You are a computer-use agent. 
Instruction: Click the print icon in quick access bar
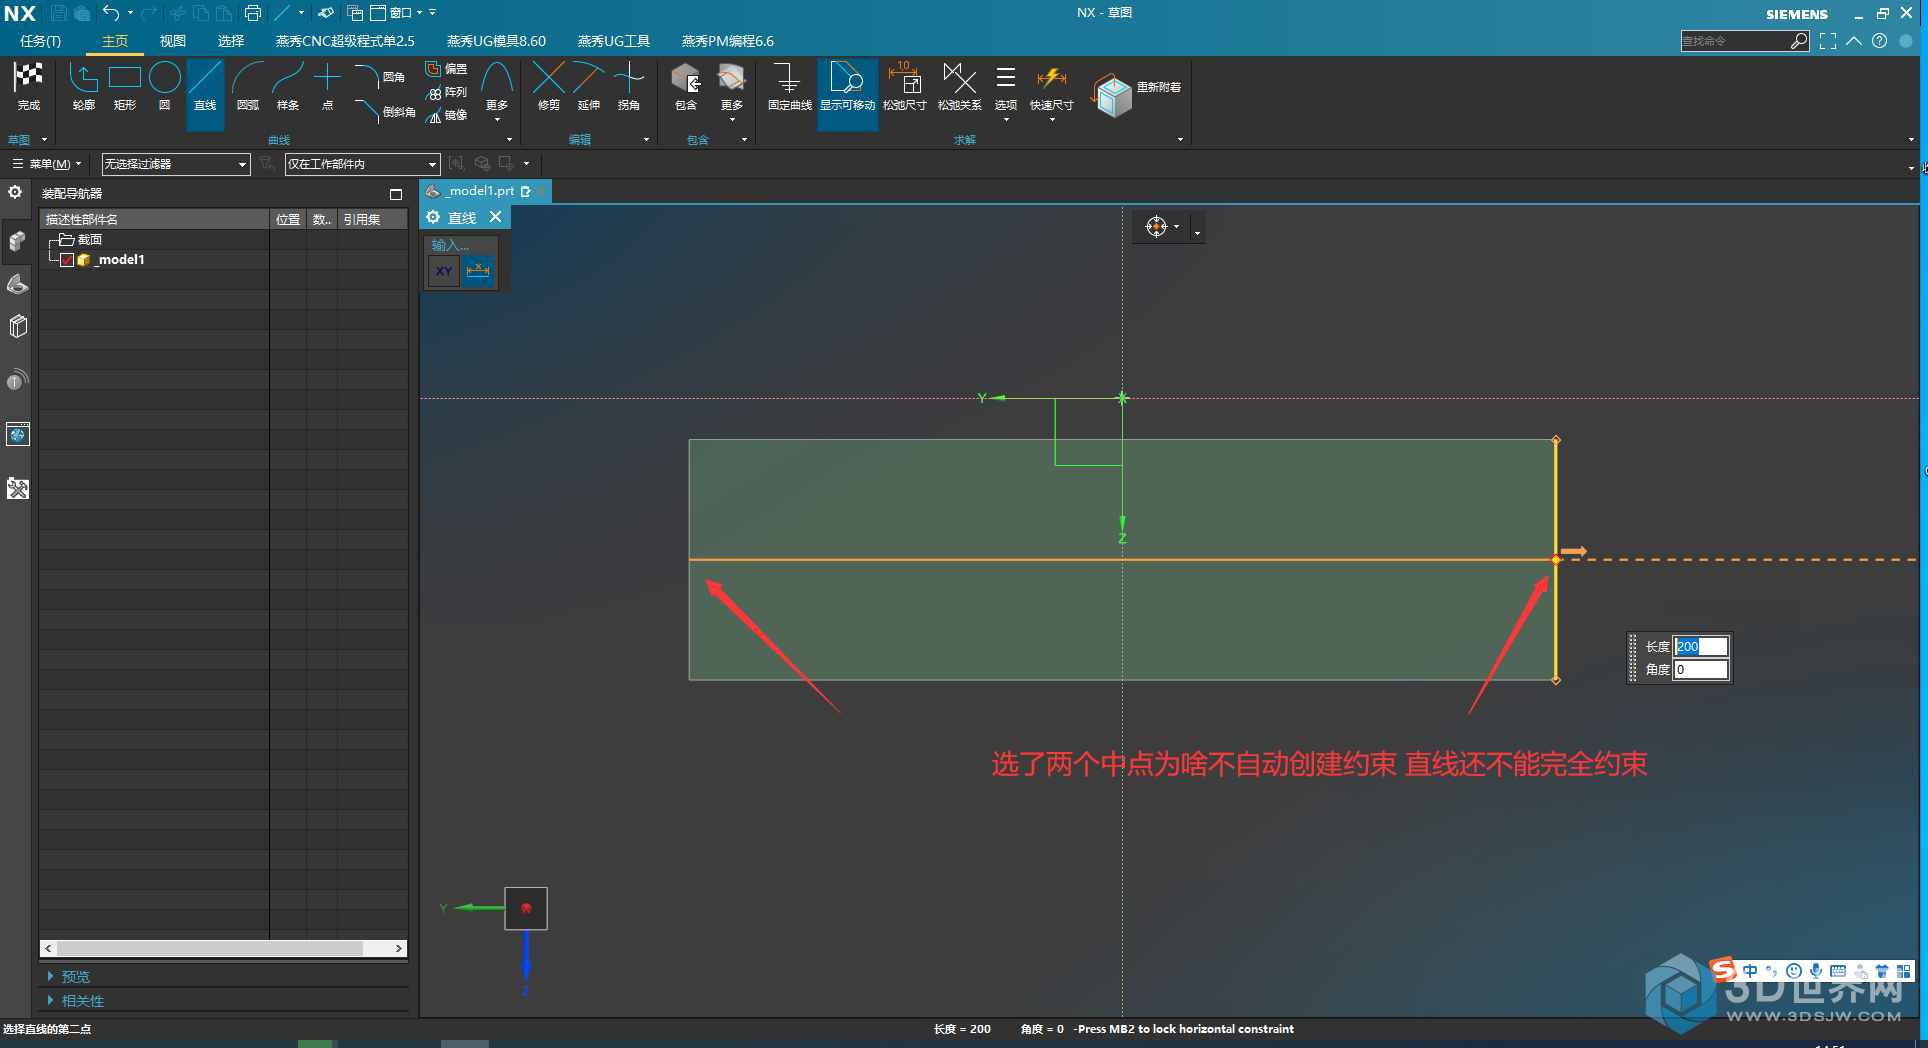(253, 13)
